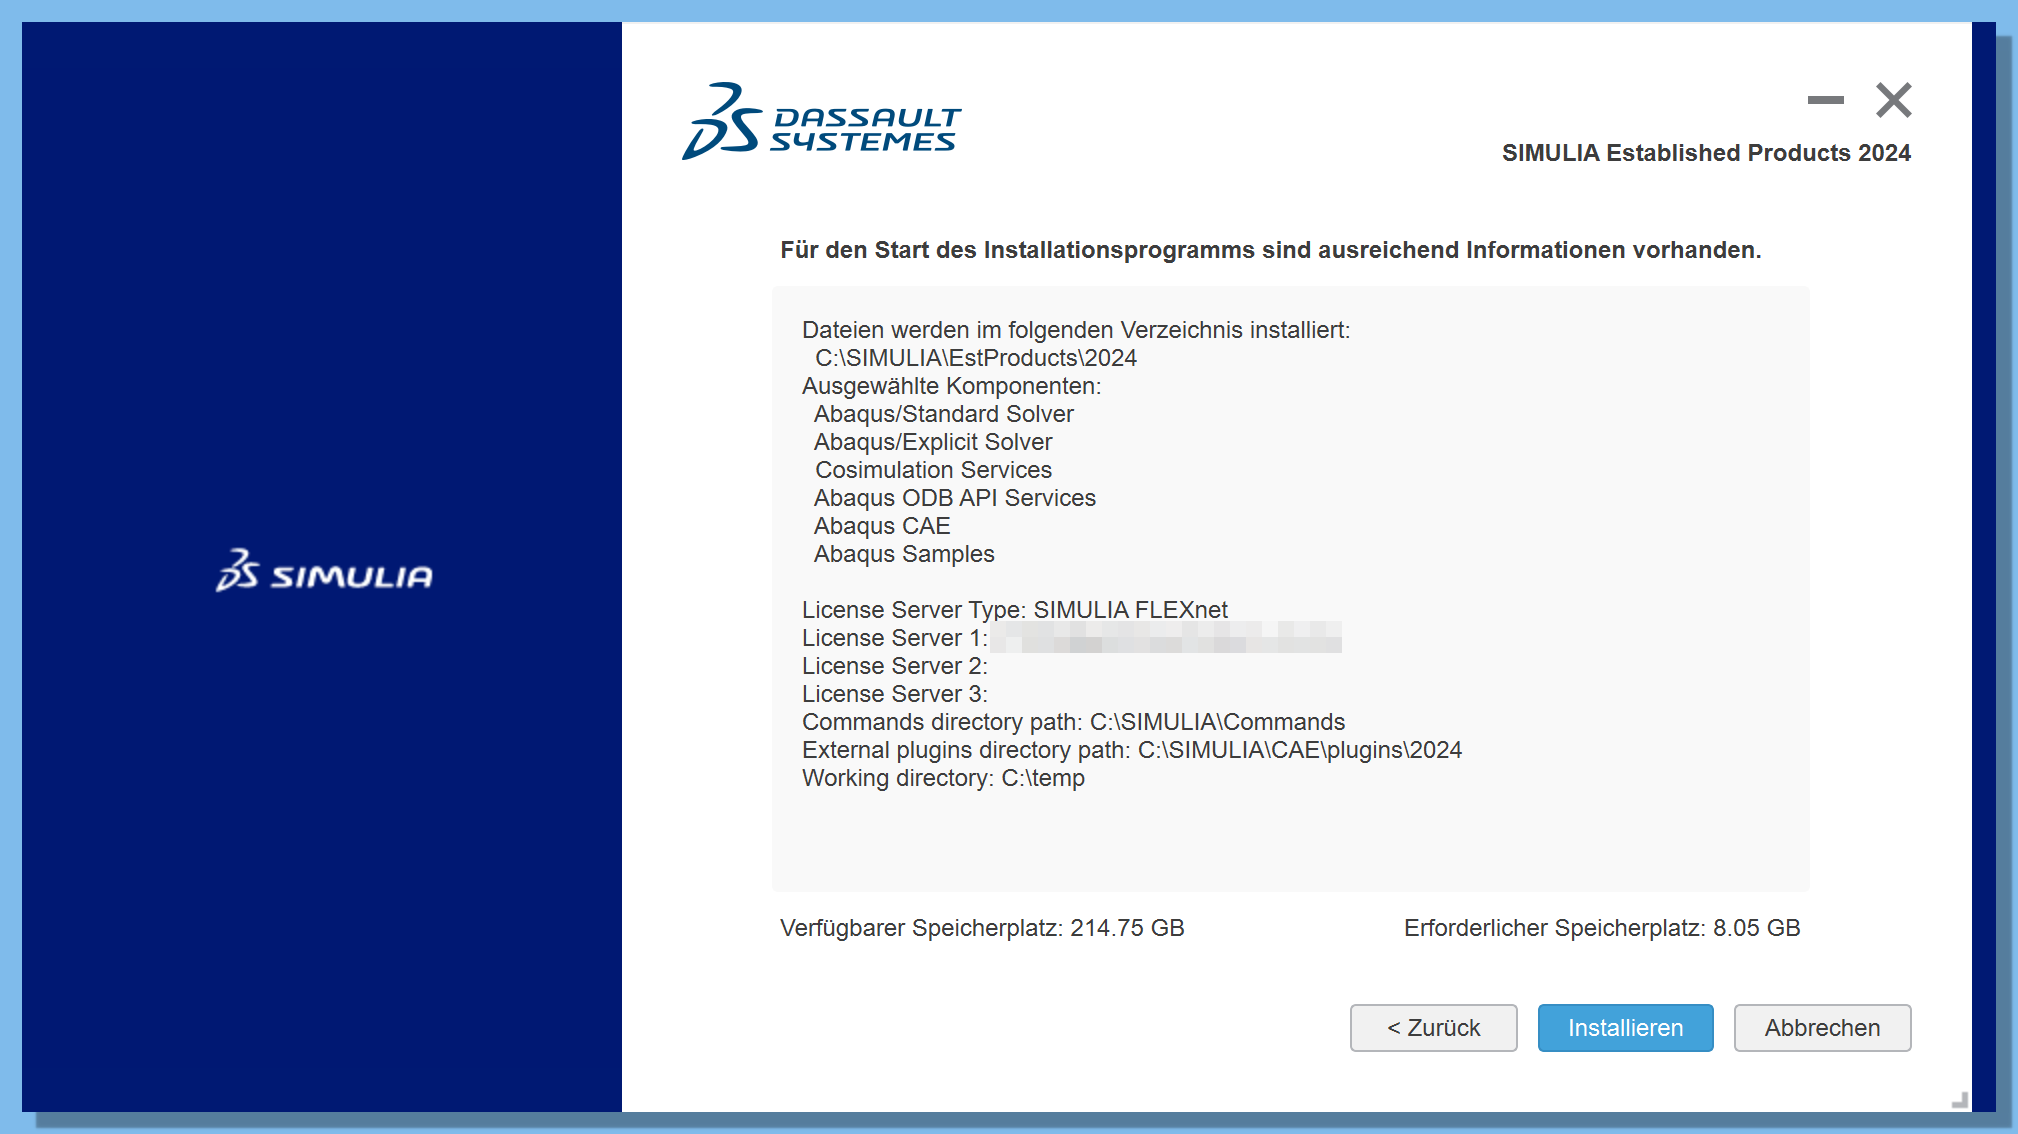Click the Installieren button

pyautogui.click(x=1625, y=1028)
